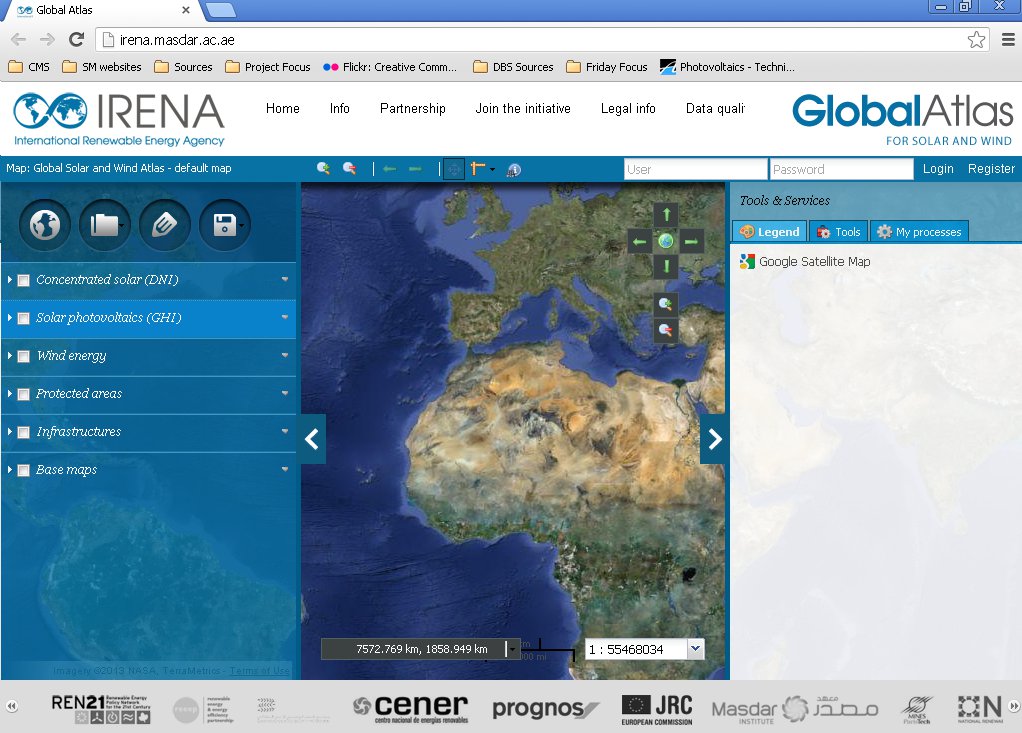Image resolution: width=1022 pixels, height=733 pixels.
Task: Open the Partnership menu item
Action: 413,108
